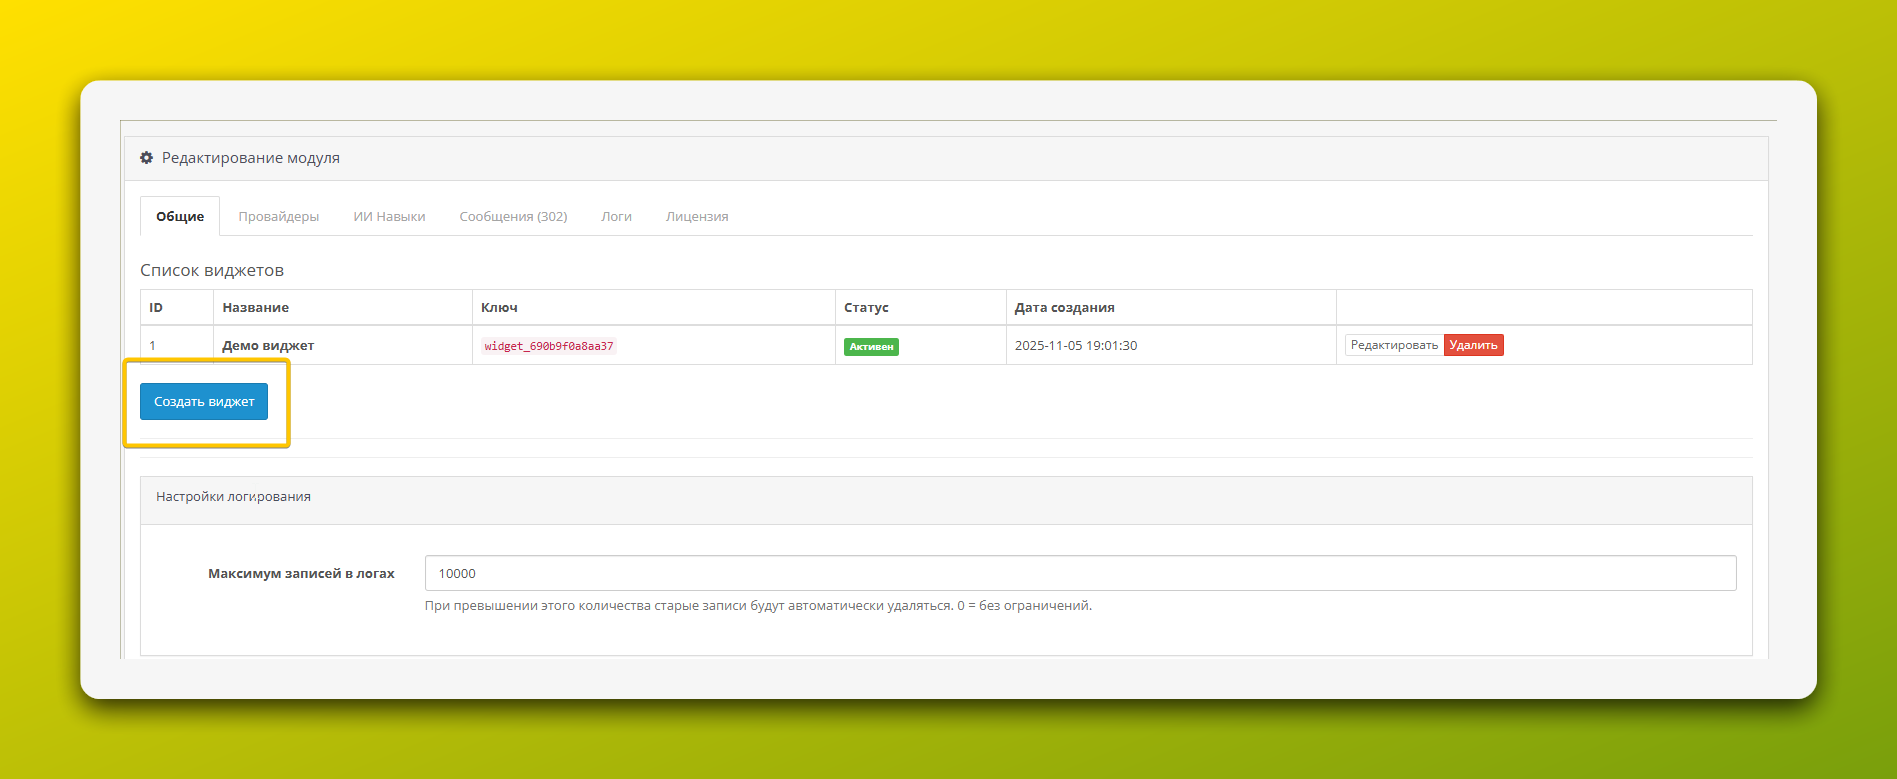Click the Ключ column header
The height and width of the screenshot is (779, 1897).
click(x=499, y=307)
